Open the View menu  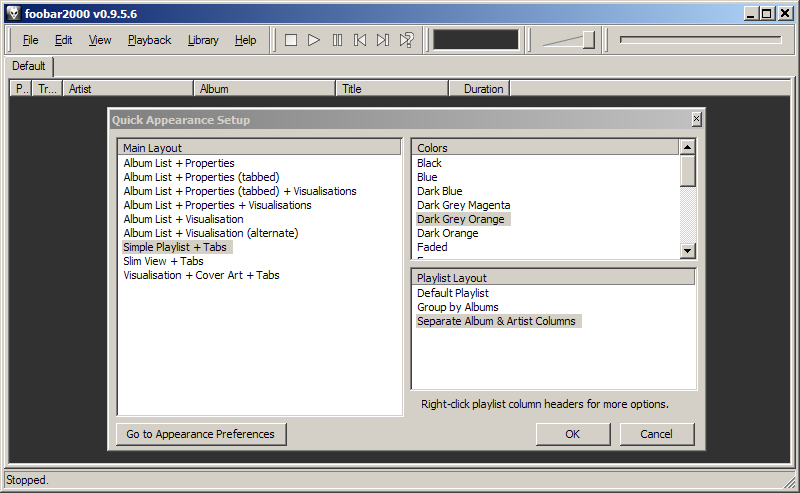99,40
